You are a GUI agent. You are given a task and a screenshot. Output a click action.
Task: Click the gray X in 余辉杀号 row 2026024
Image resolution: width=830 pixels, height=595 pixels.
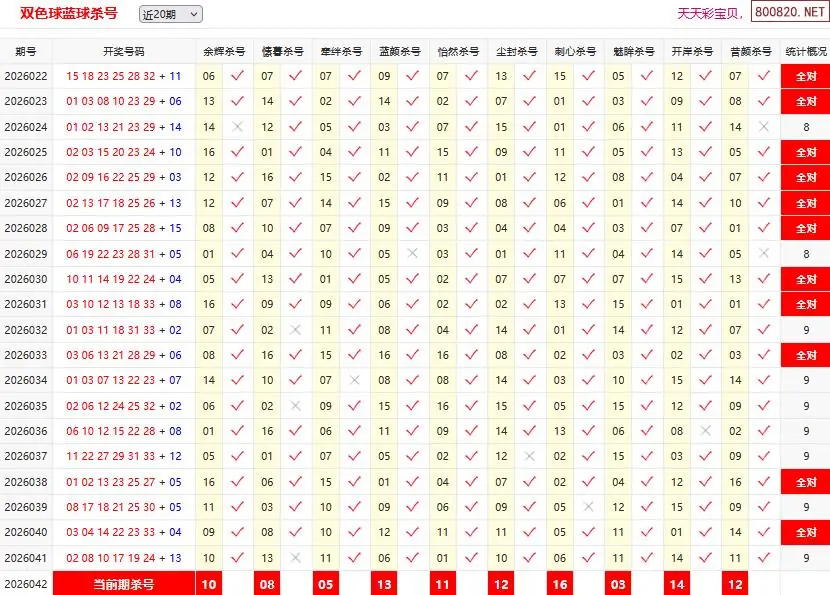(x=237, y=127)
